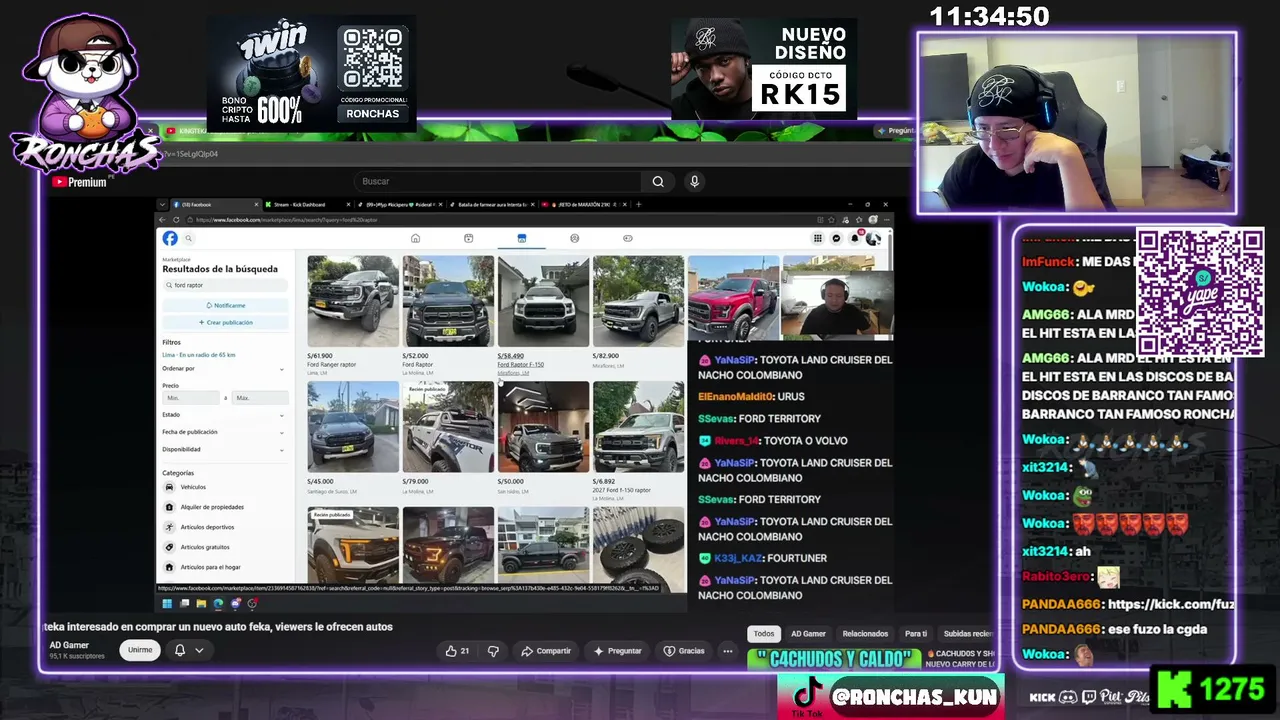Open the Facebook groups icon
The height and width of the screenshot is (720, 1280).
click(x=574, y=238)
